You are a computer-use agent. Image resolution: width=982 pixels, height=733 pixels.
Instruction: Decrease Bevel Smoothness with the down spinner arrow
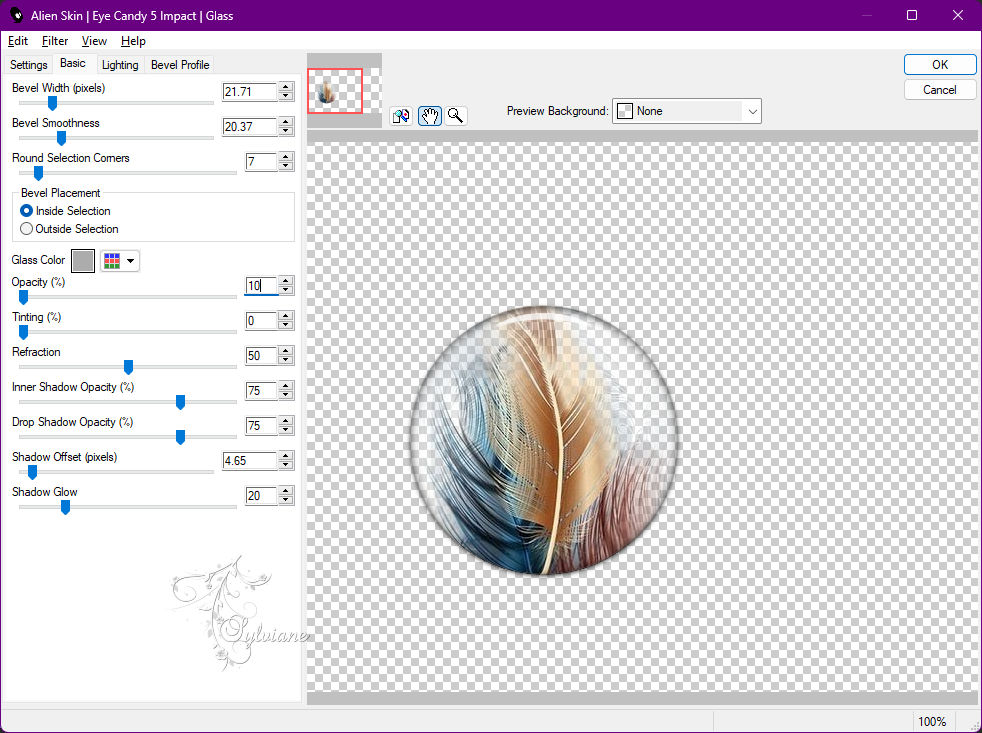286,131
